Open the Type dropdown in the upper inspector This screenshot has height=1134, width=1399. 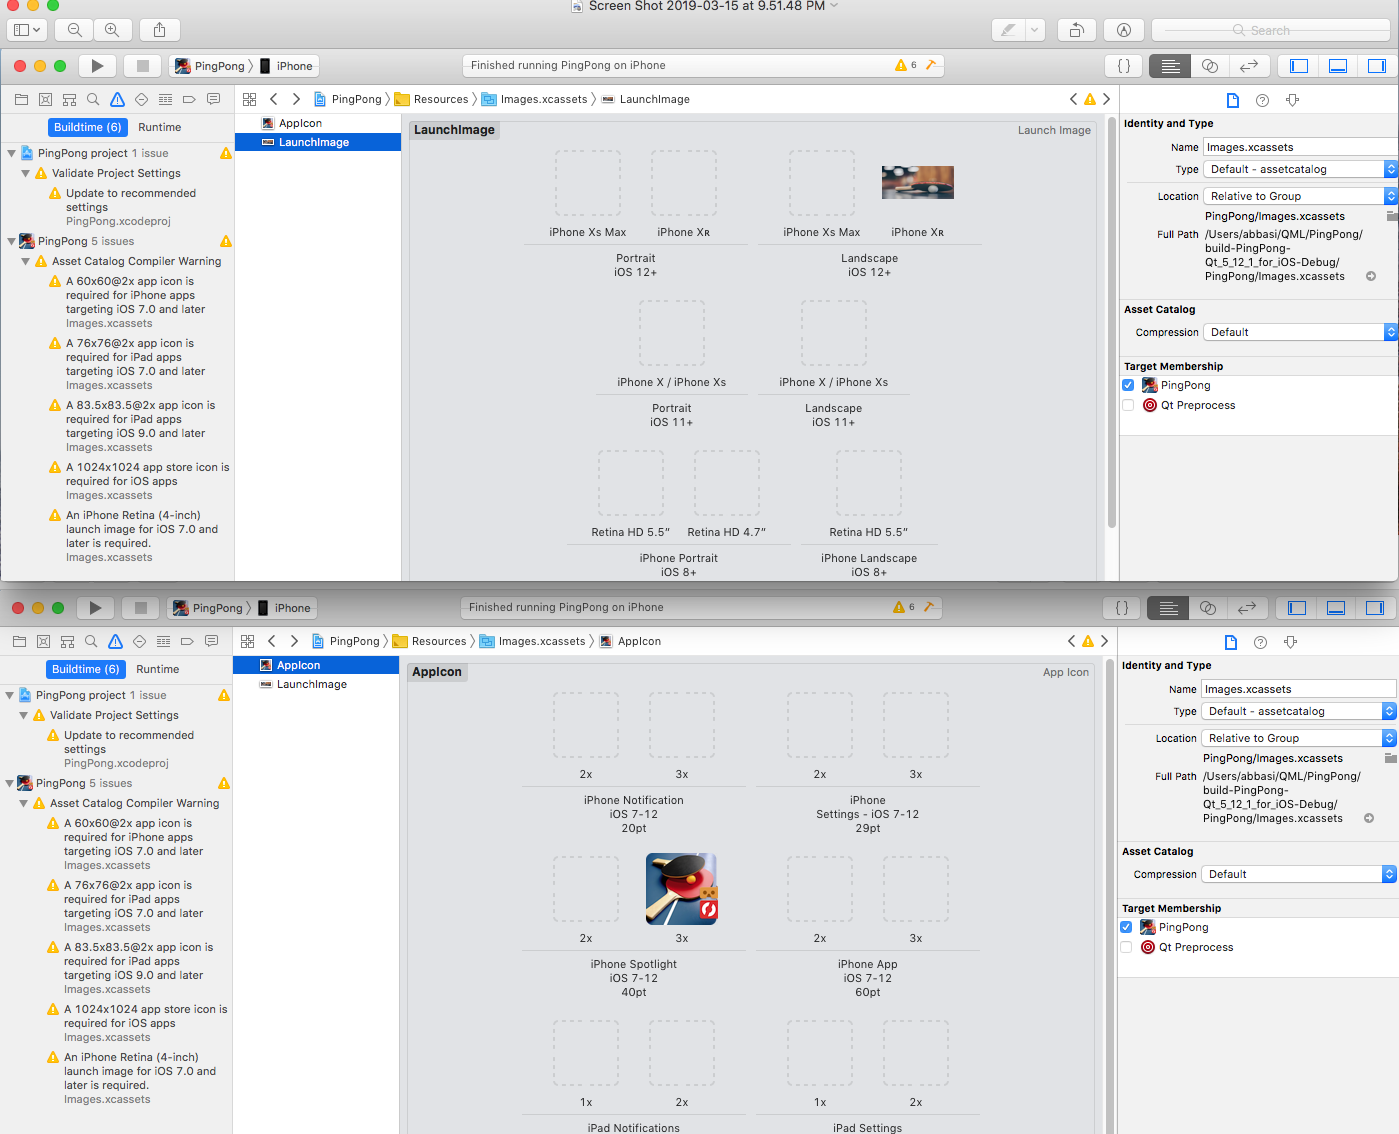[1300, 169]
